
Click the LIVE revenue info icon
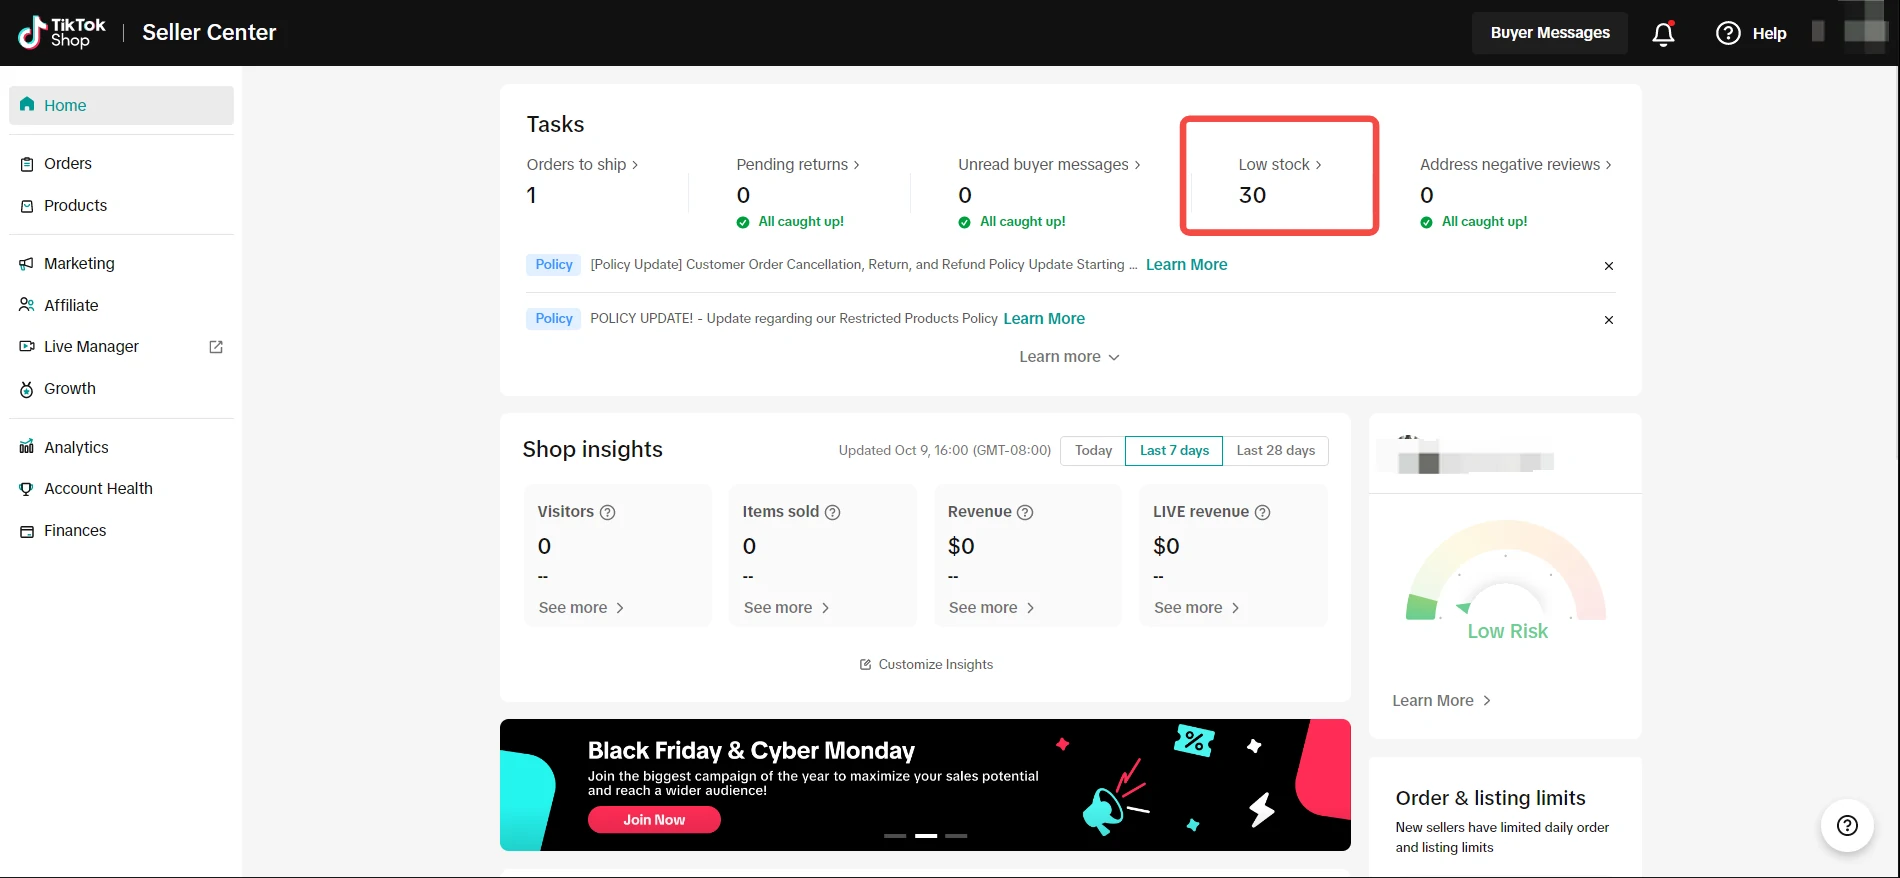[1262, 512]
